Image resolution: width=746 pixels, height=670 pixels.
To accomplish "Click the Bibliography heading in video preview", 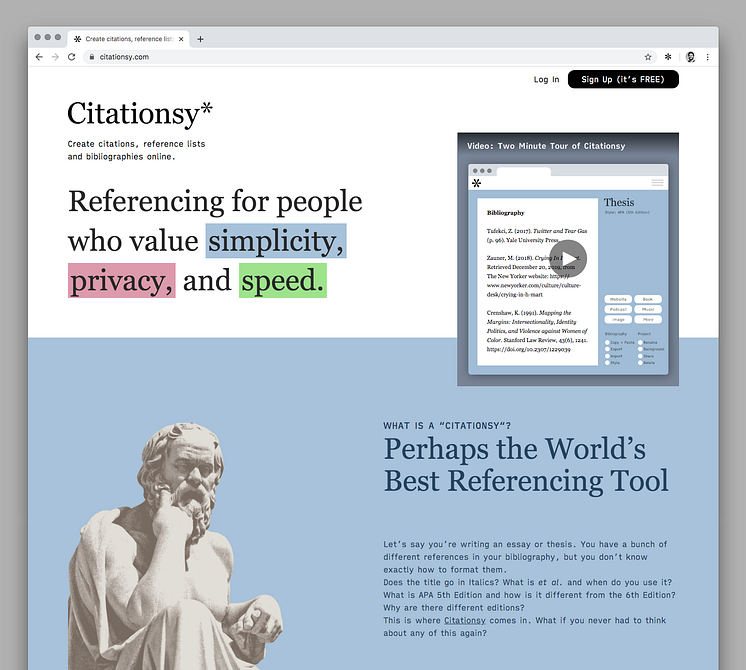I will (505, 213).
